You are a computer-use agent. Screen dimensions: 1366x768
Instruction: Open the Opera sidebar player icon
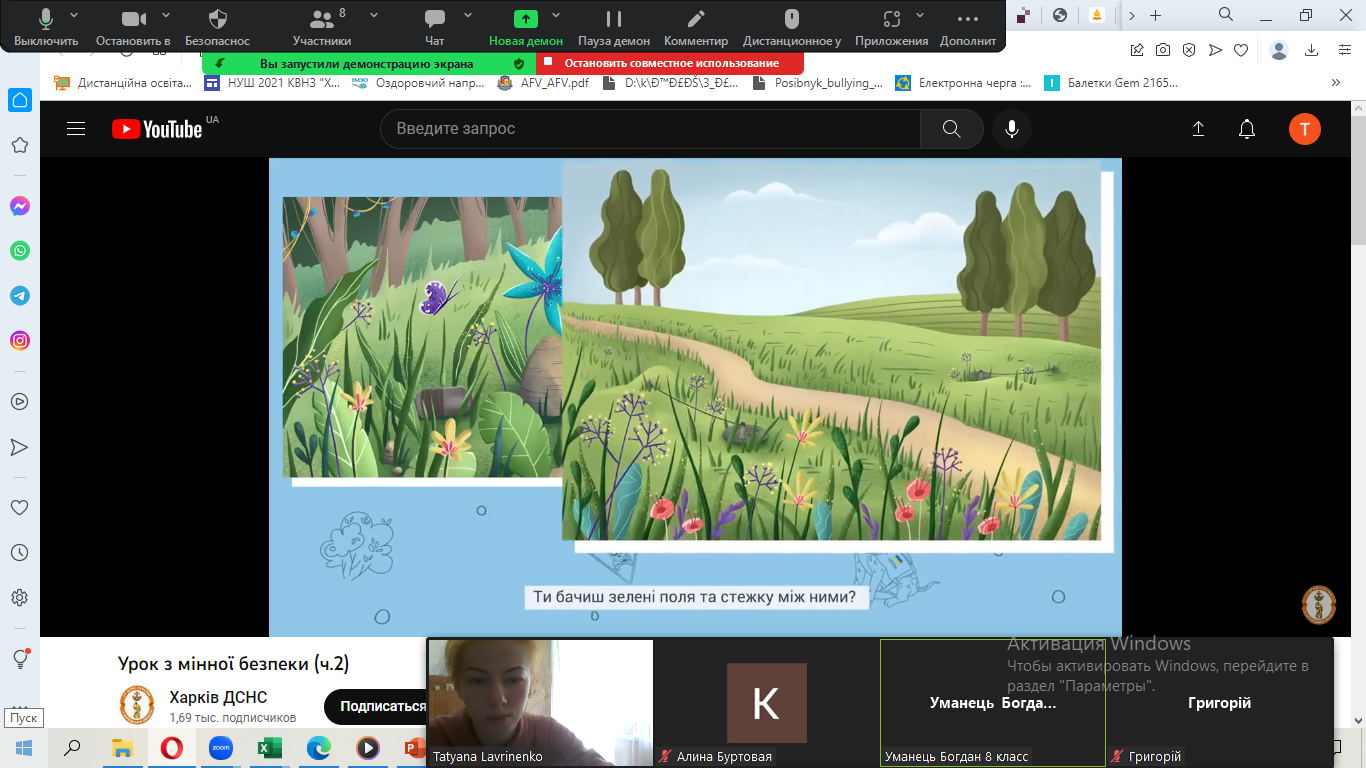click(20, 401)
